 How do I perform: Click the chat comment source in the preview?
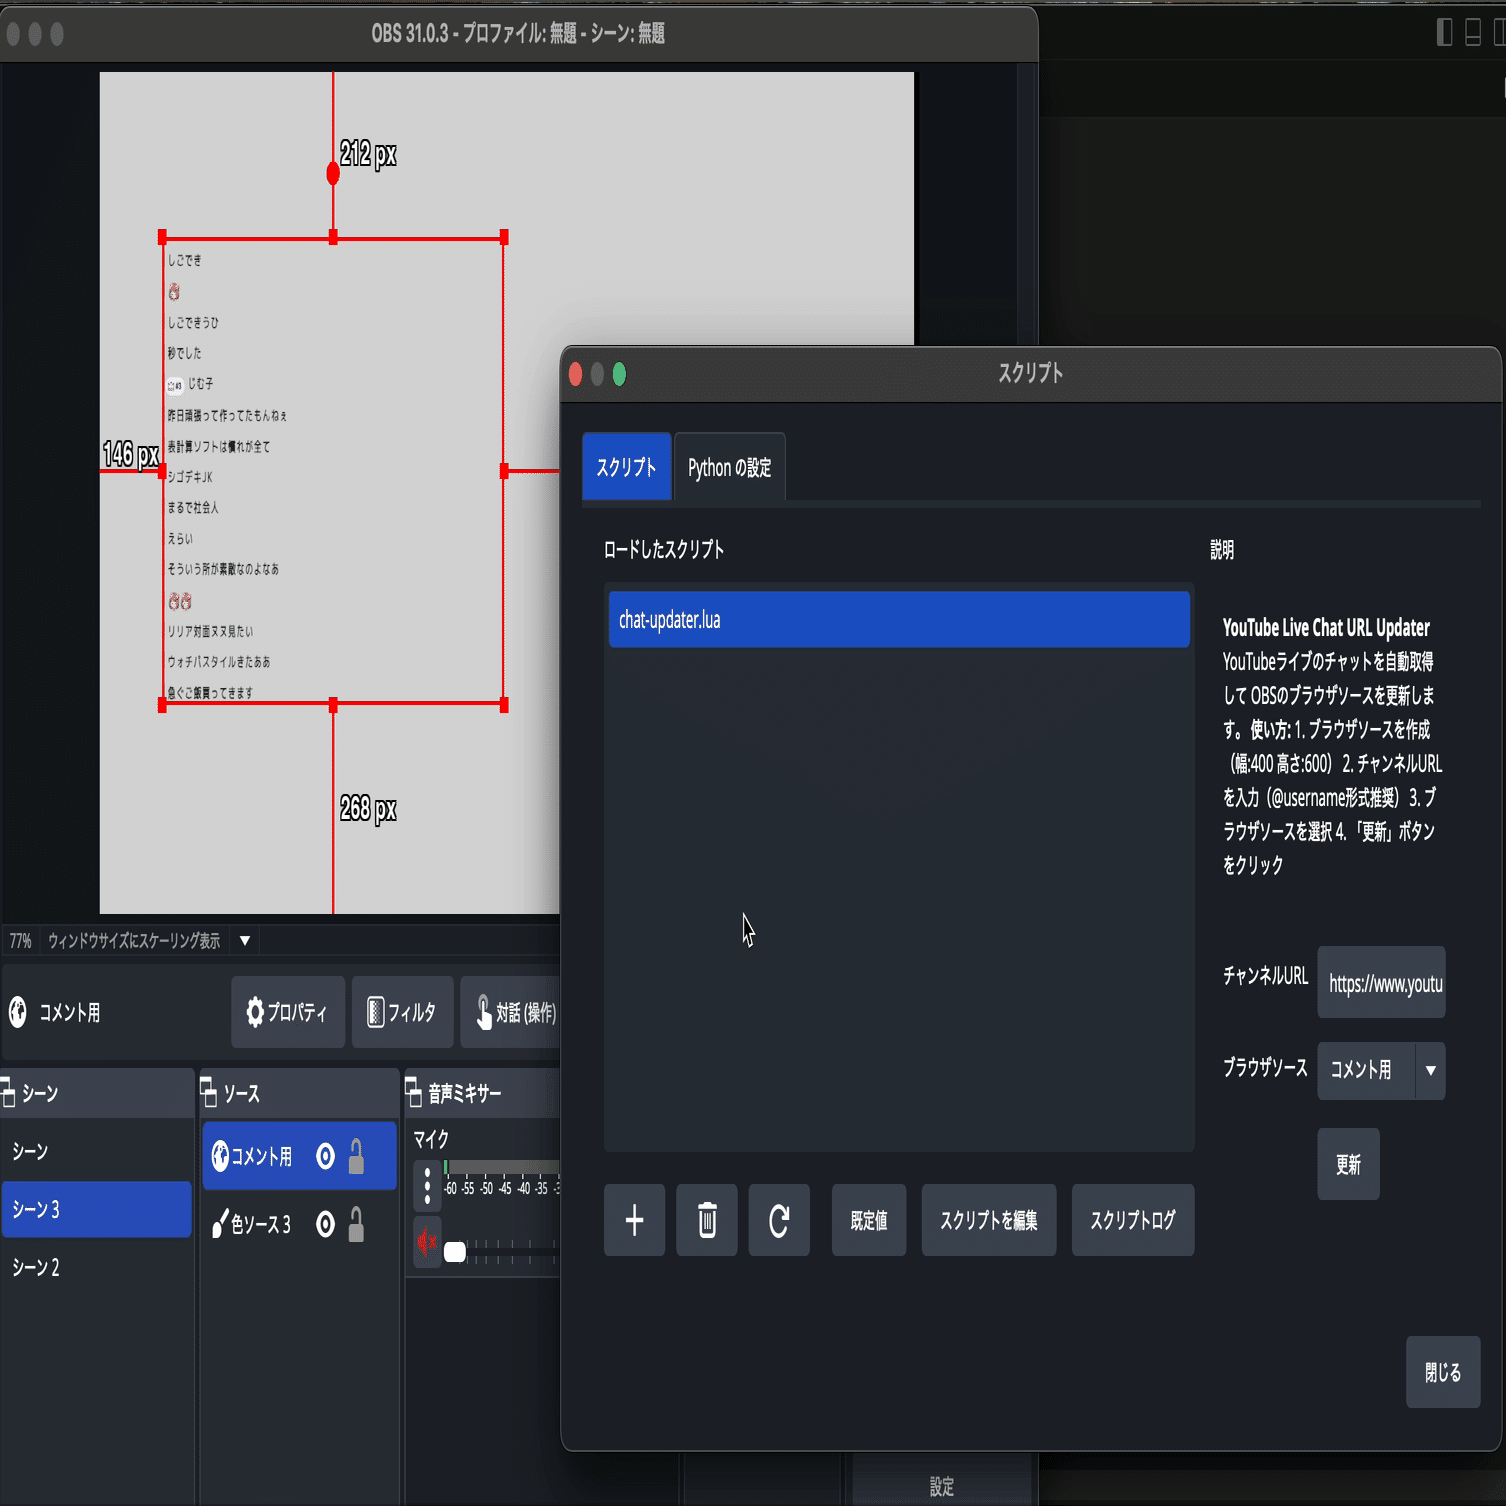pyautogui.click(x=333, y=471)
